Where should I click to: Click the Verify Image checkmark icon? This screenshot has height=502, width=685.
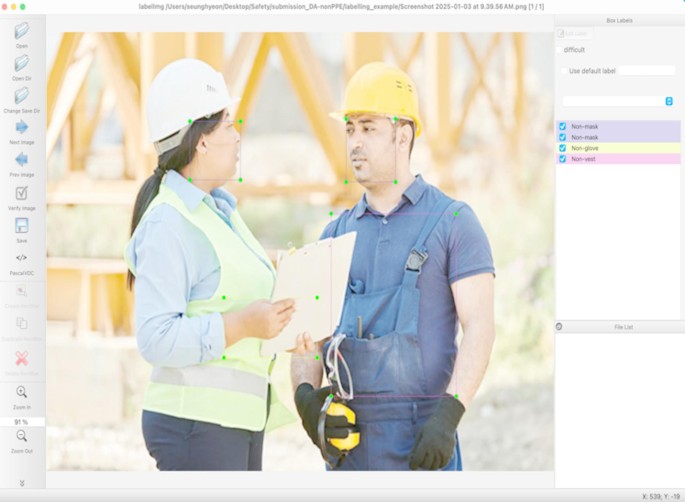point(21,193)
